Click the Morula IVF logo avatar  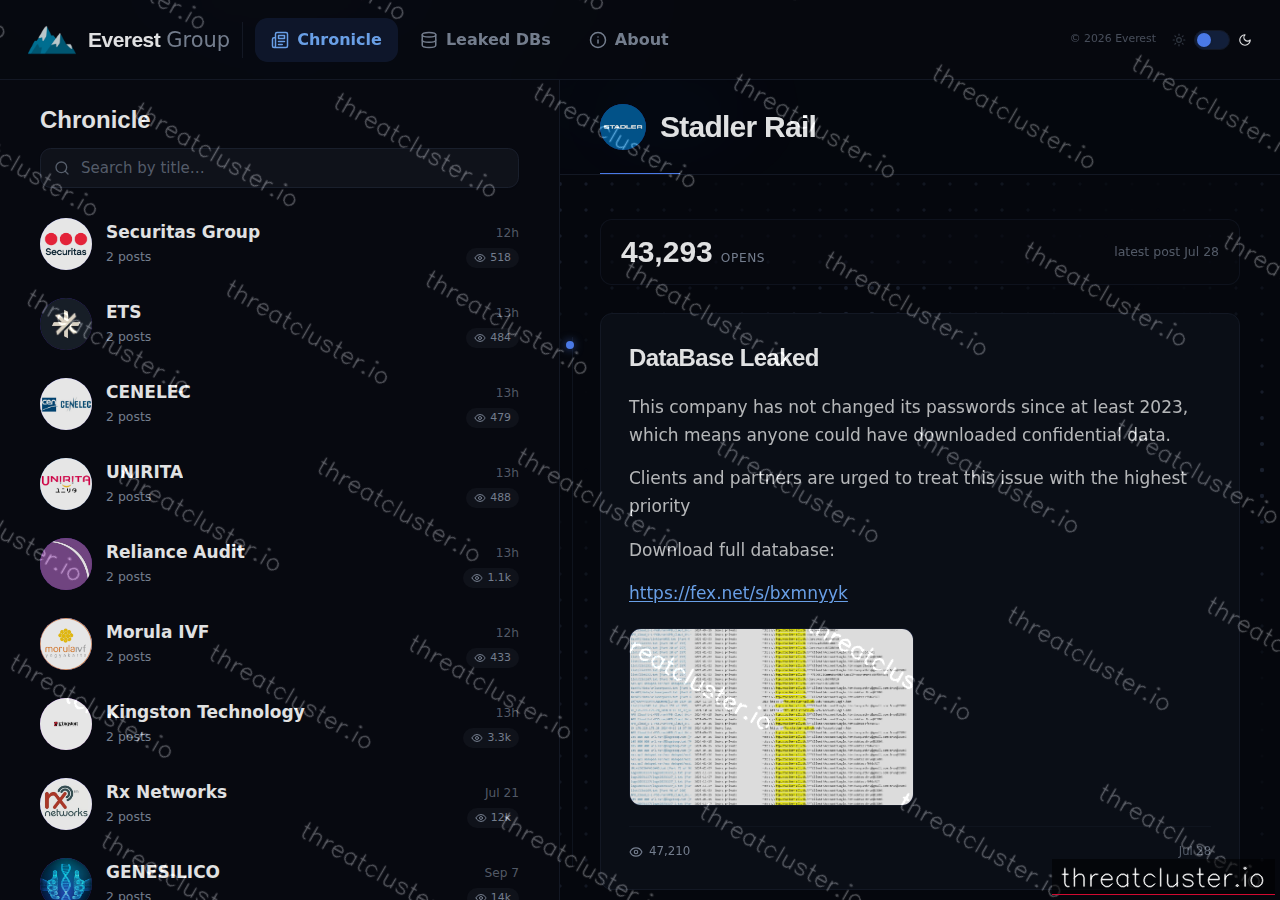coord(66,644)
